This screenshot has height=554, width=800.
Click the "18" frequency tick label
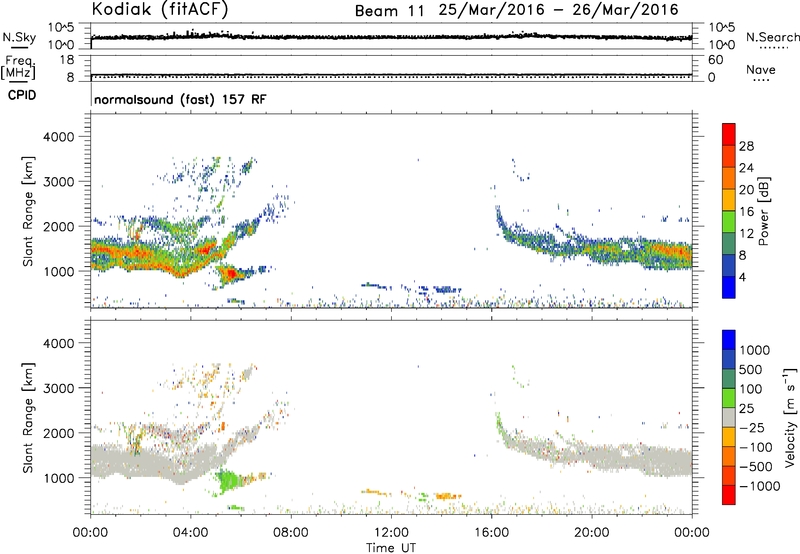[67, 60]
